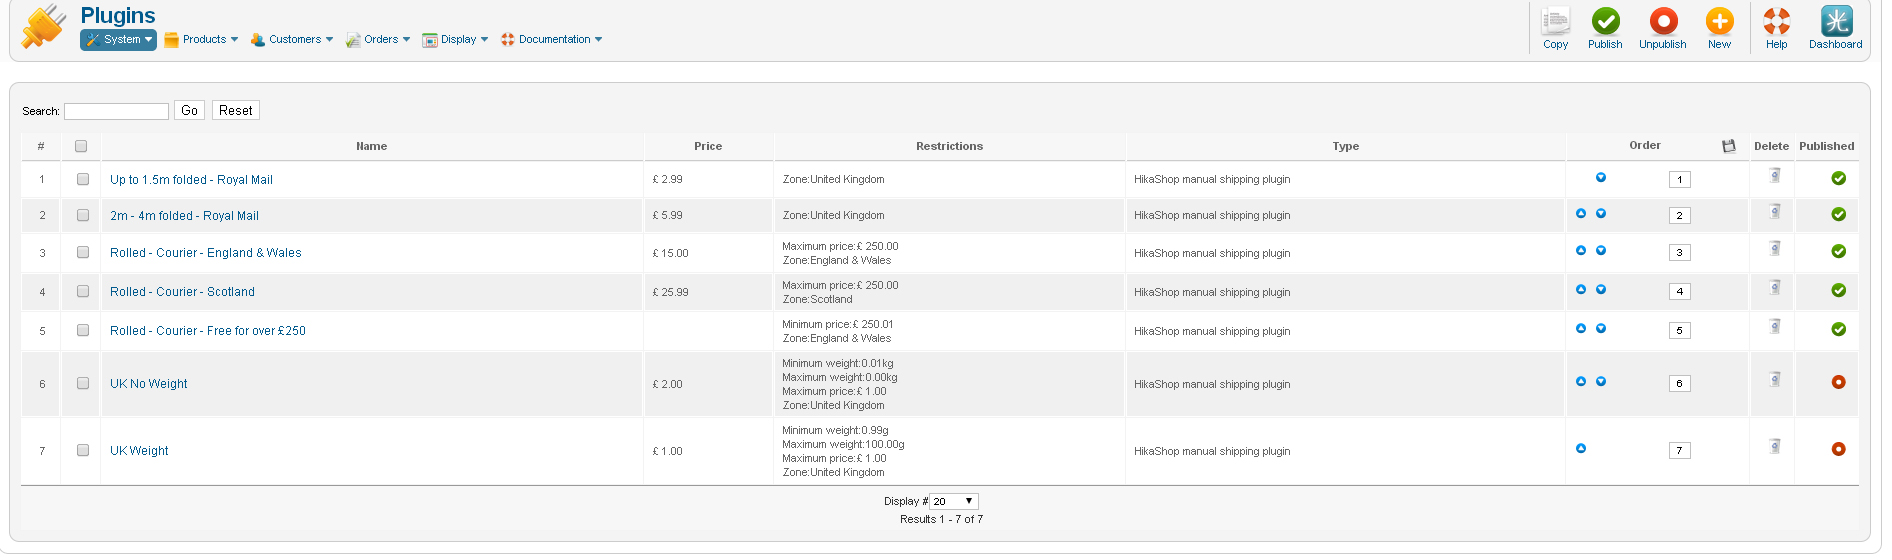The image size is (1892, 560).
Task: Move 2m - 4m folded row up
Action: [x=1581, y=213]
